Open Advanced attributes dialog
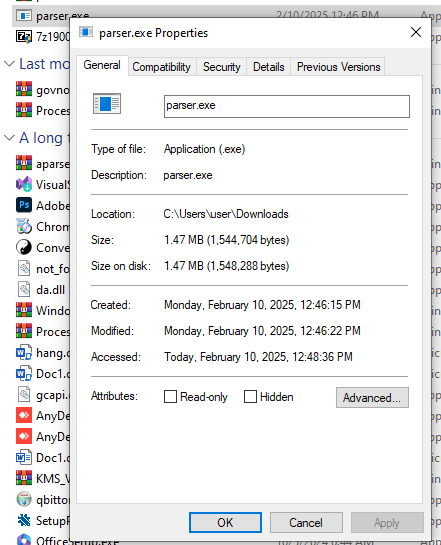Screen dimensions: 441x545 point(372,397)
